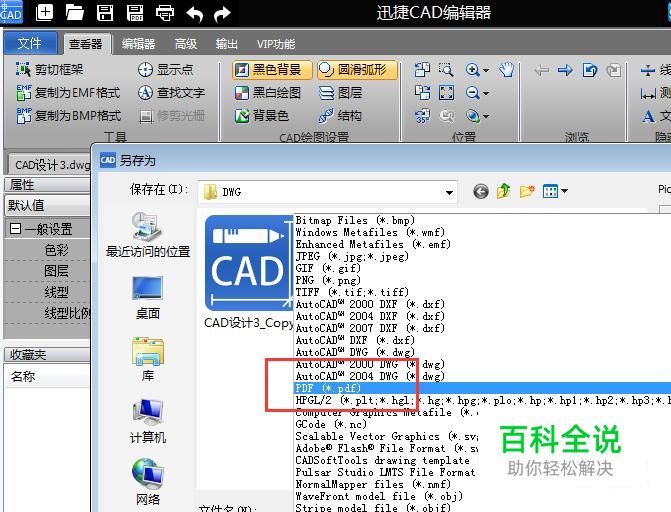Choose Bitmap Files (*.bmp) format
The image size is (671, 512).
coord(355,220)
